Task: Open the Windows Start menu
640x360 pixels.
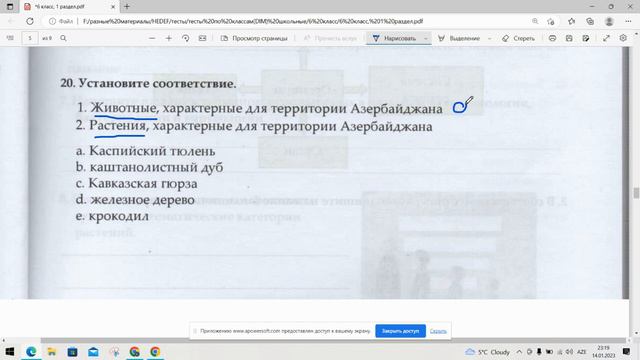Action: point(10,351)
